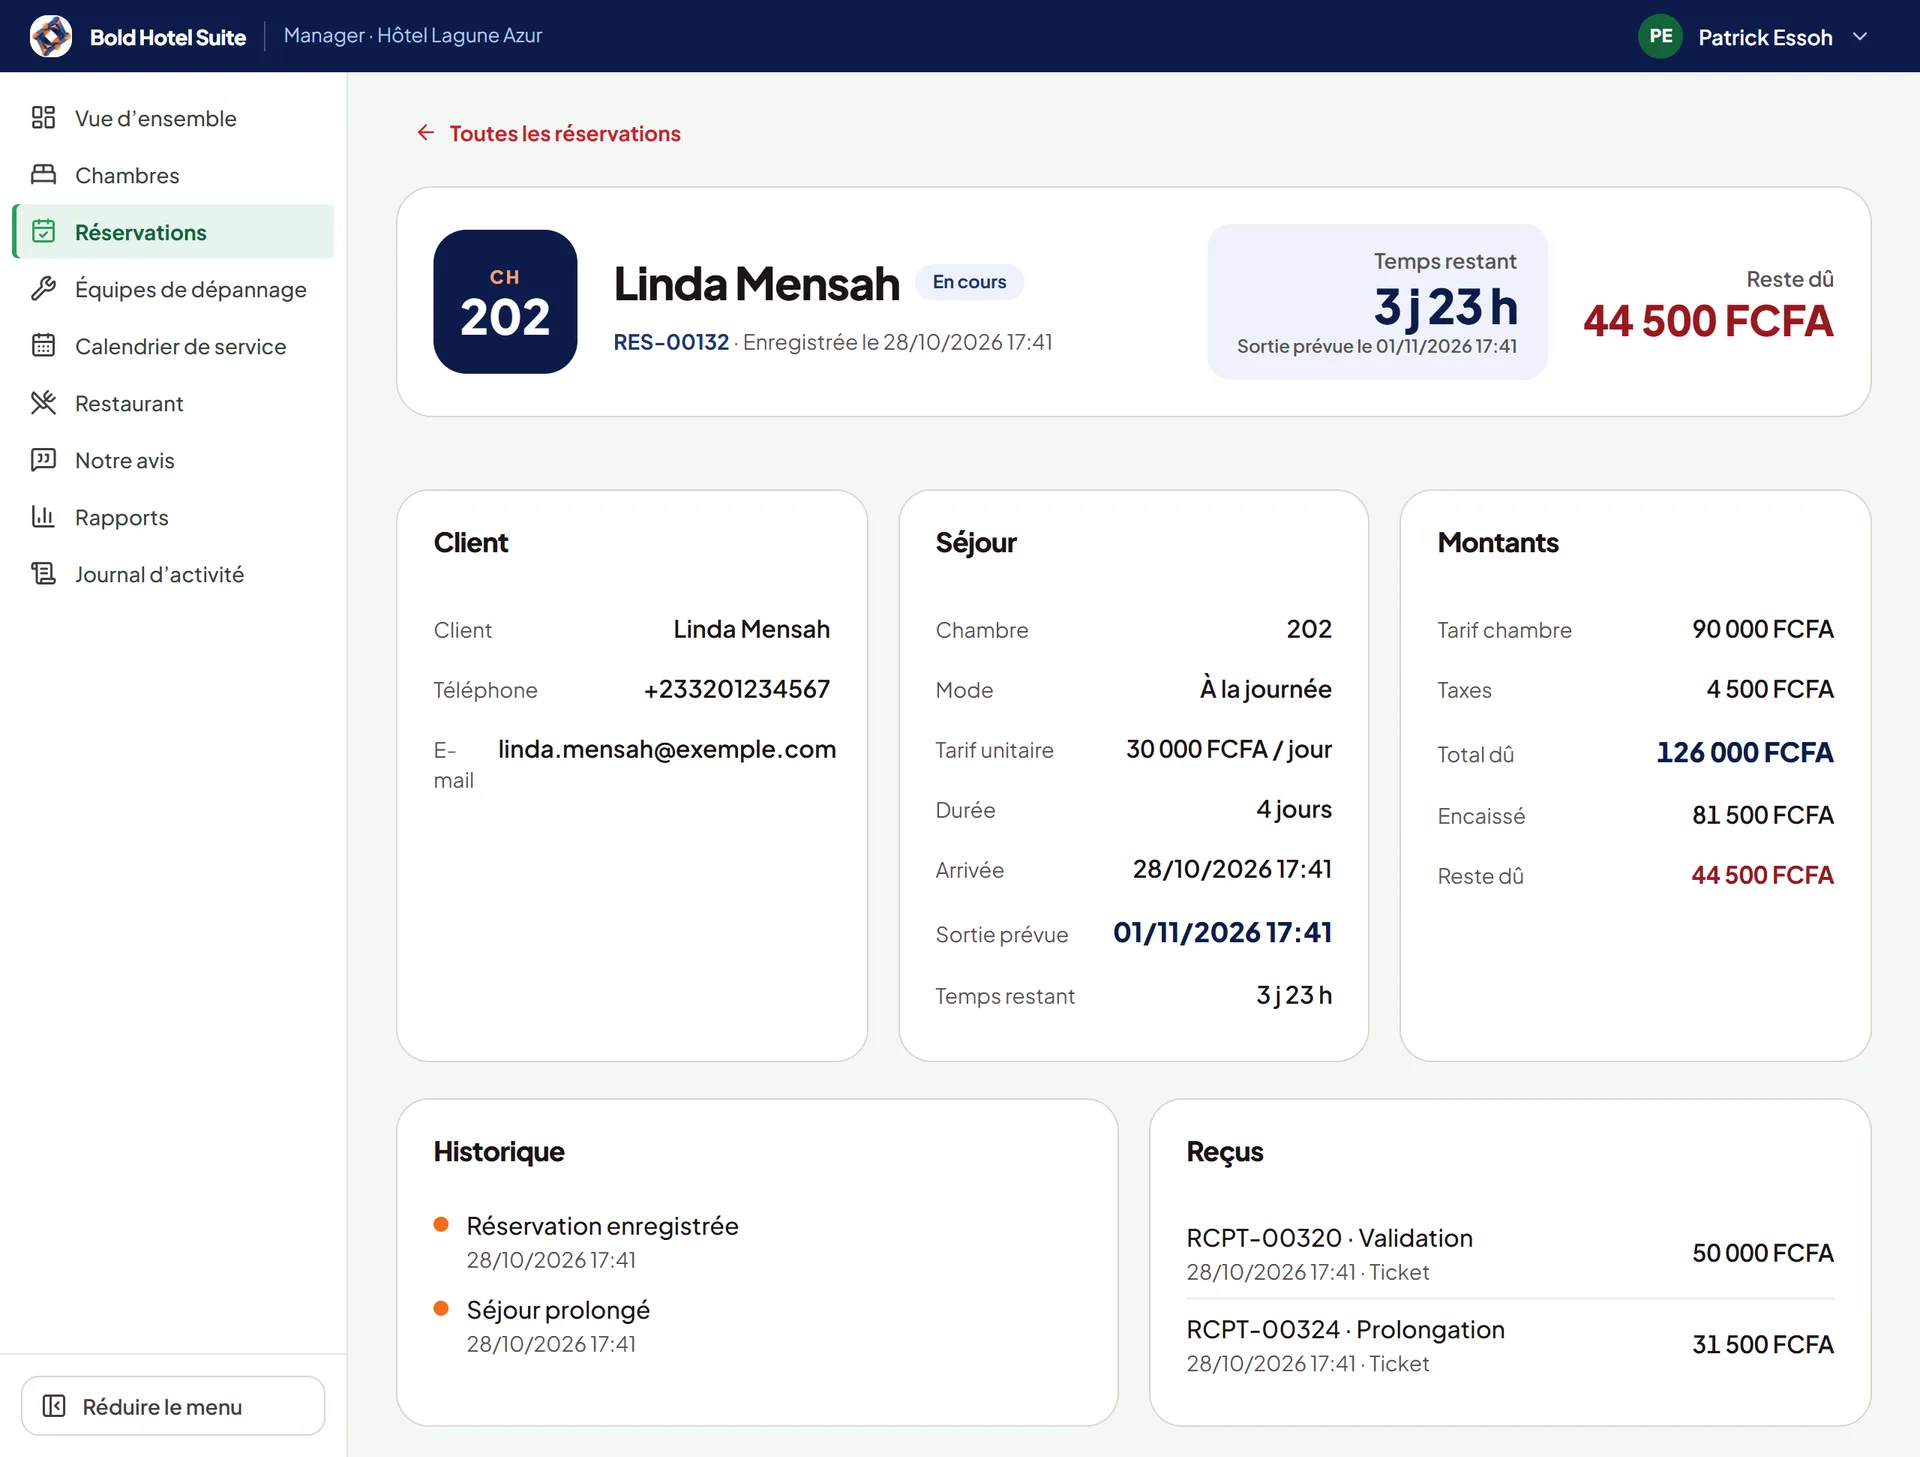Click the back arrow before Toutes les réservations

coord(426,133)
